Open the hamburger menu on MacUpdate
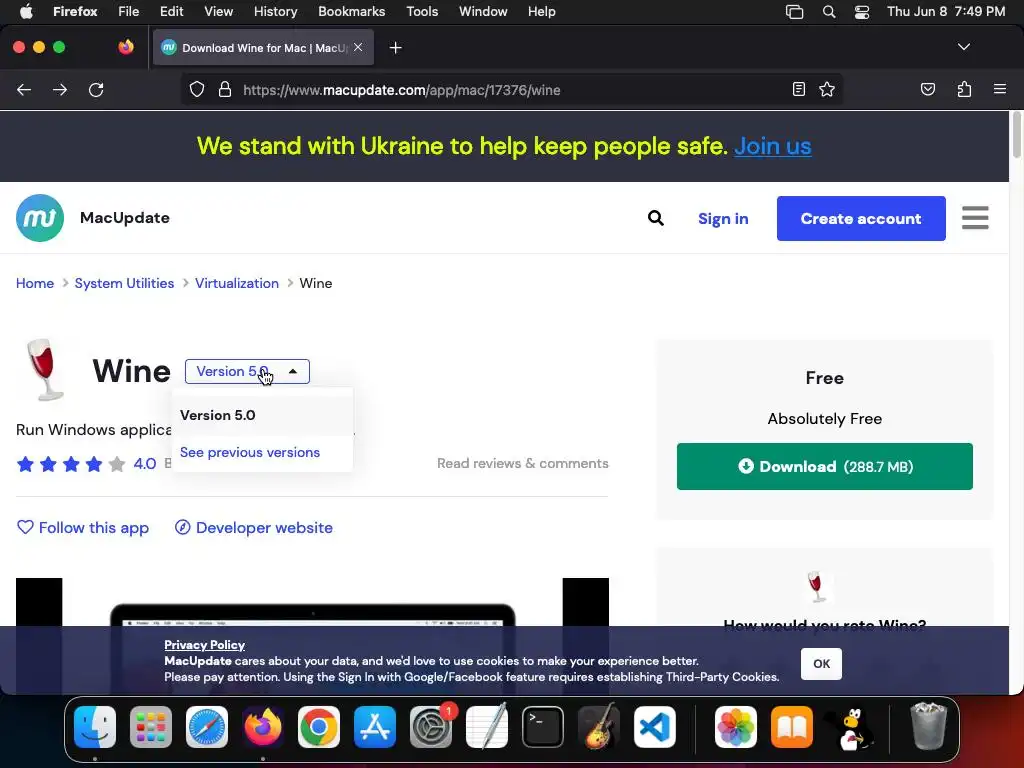Screen dimensions: 1024x768 [x=975, y=218]
